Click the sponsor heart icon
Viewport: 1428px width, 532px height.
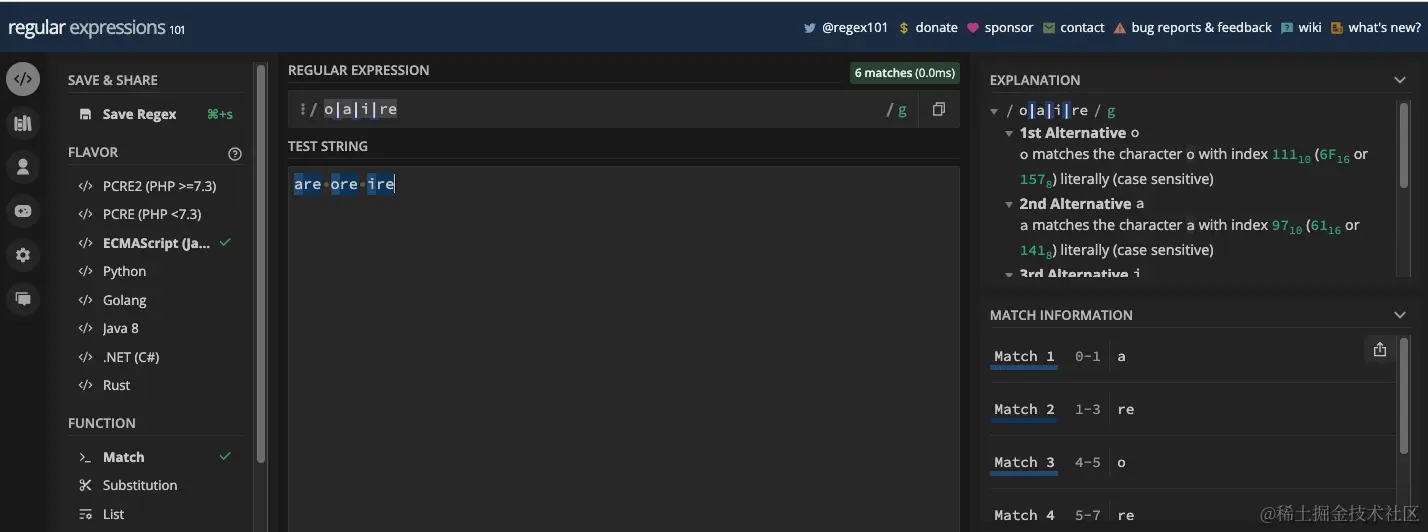(973, 28)
